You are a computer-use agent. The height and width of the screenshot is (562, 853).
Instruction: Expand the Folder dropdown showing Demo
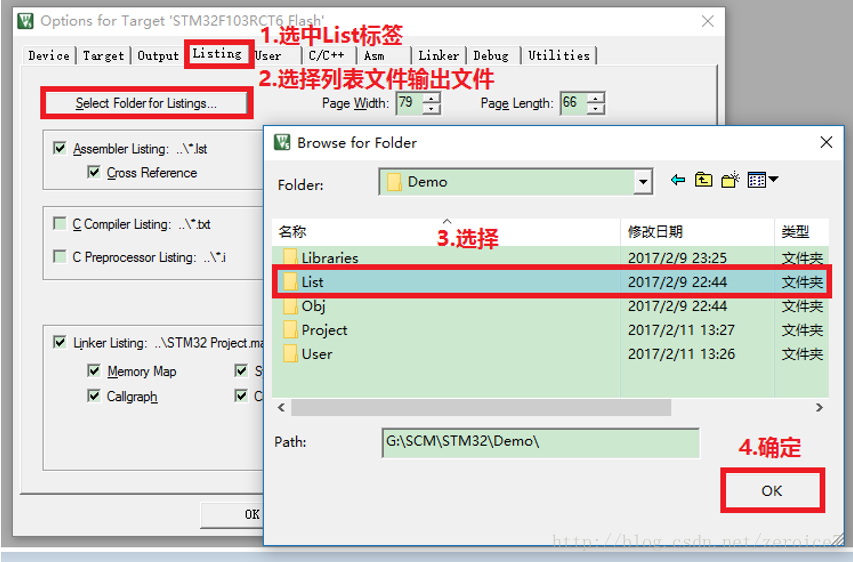point(643,182)
